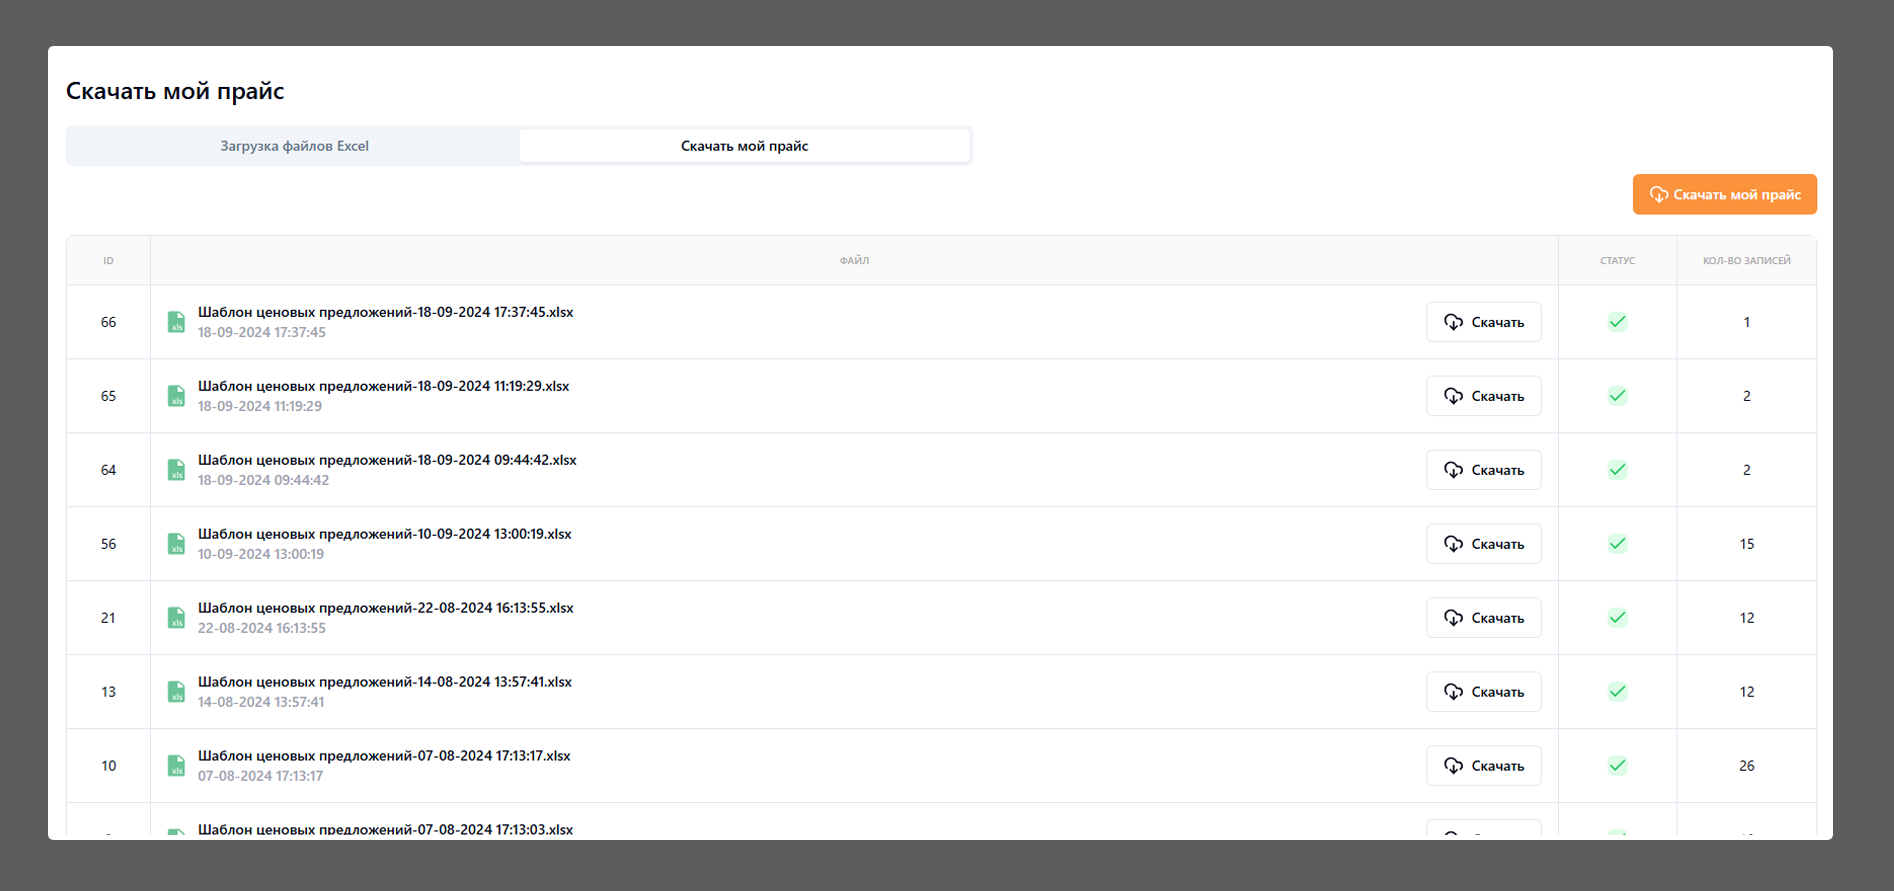The width and height of the screenshot is (1894, 891).
Task: Click the green status checkmark for ID 65
Action: pyautogui.click(x=1617, y=396)
